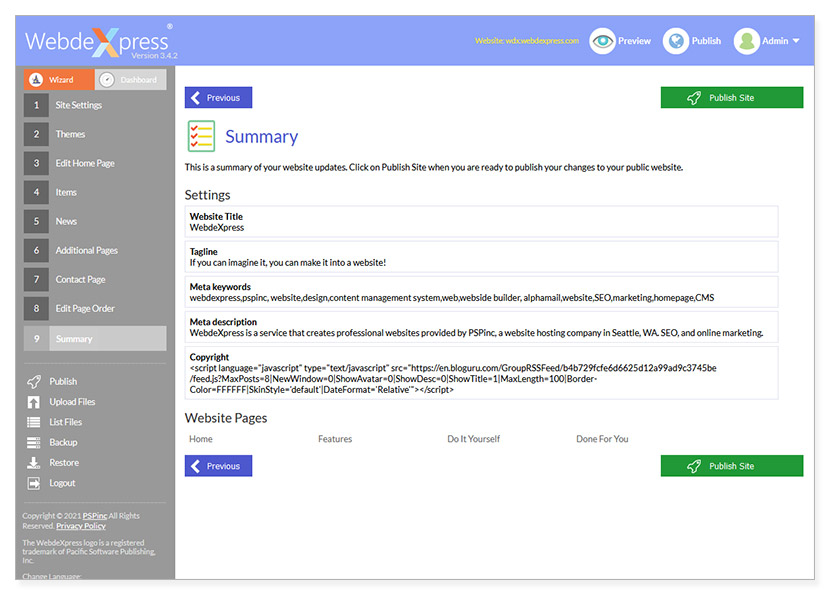The image size is (830, 595).
Task: Open step 4 Items
Action: click(x=95, y=192)
